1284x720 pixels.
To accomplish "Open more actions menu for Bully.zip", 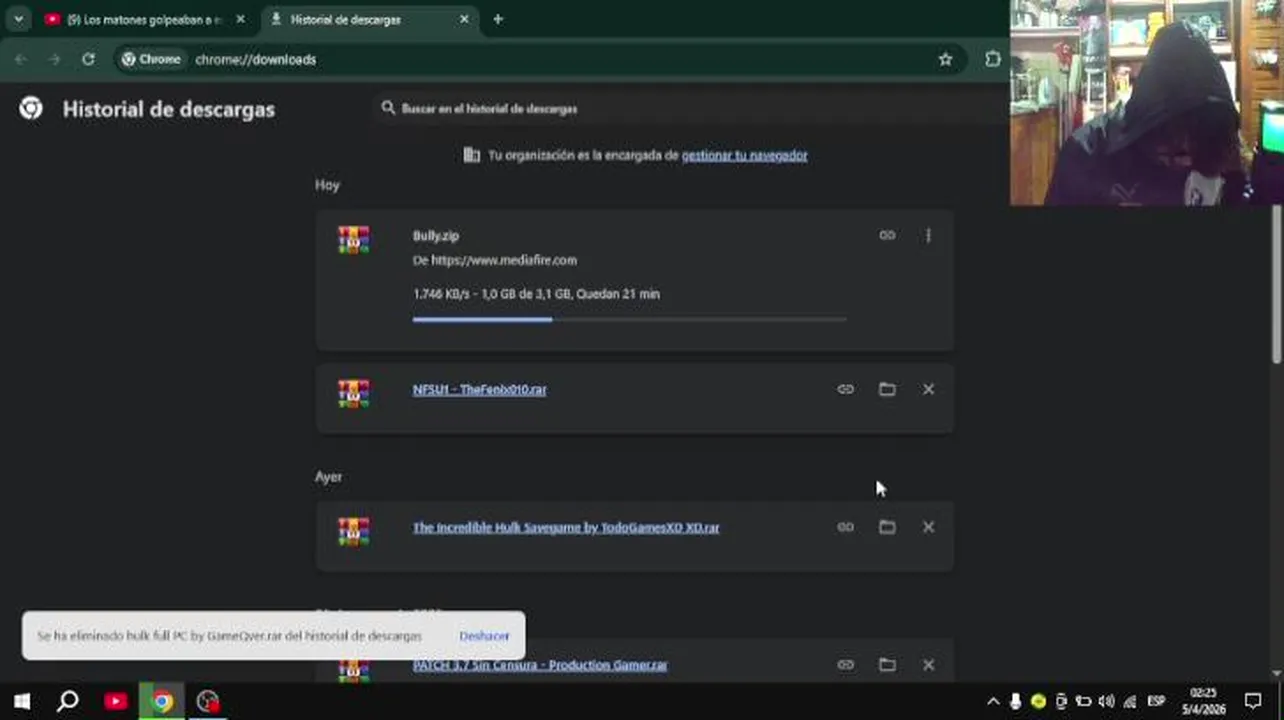I will click(928, 235).
